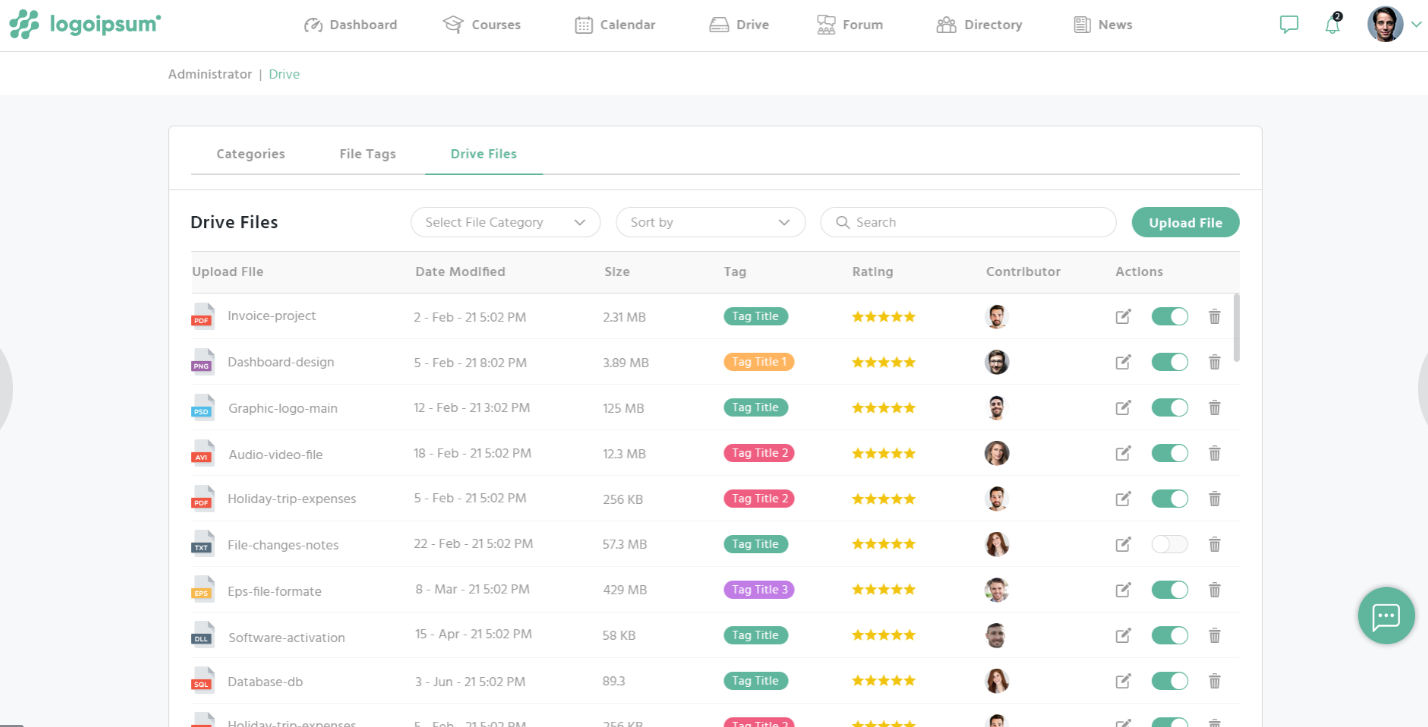The height and width of the screenshot is (727, 1428).
Task: Click the search magnifier icon
Action: (842, 222)
